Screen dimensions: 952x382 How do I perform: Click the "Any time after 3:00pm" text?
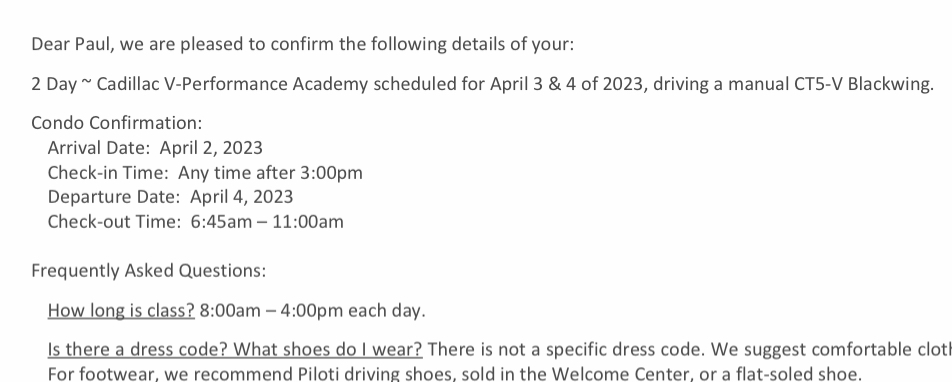(x=270, y=172)
